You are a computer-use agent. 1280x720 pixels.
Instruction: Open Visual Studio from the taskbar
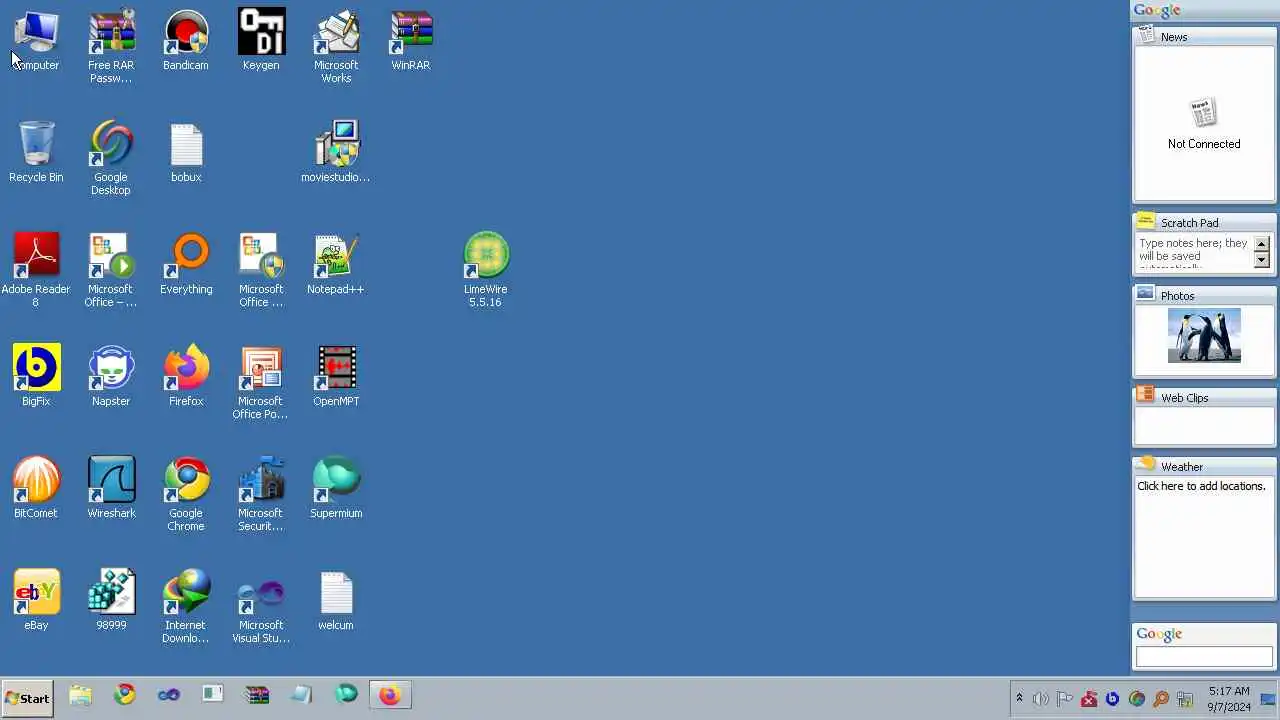click(x=169, y=695)
